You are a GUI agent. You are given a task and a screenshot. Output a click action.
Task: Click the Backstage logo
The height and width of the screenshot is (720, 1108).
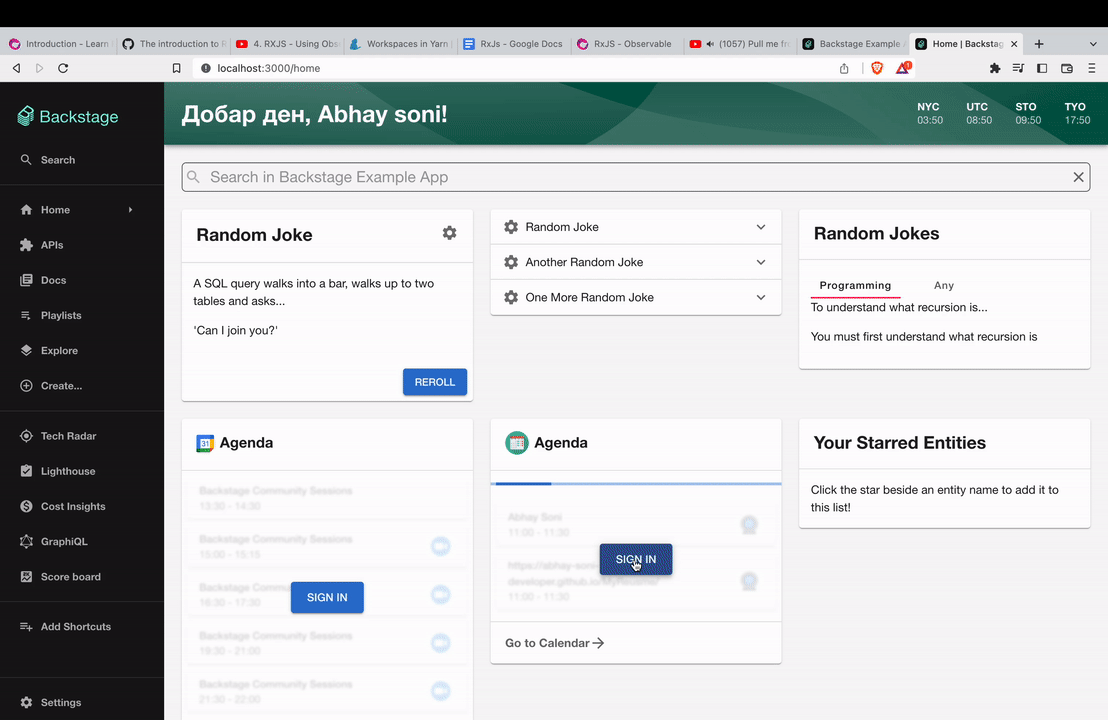point(68,116)
